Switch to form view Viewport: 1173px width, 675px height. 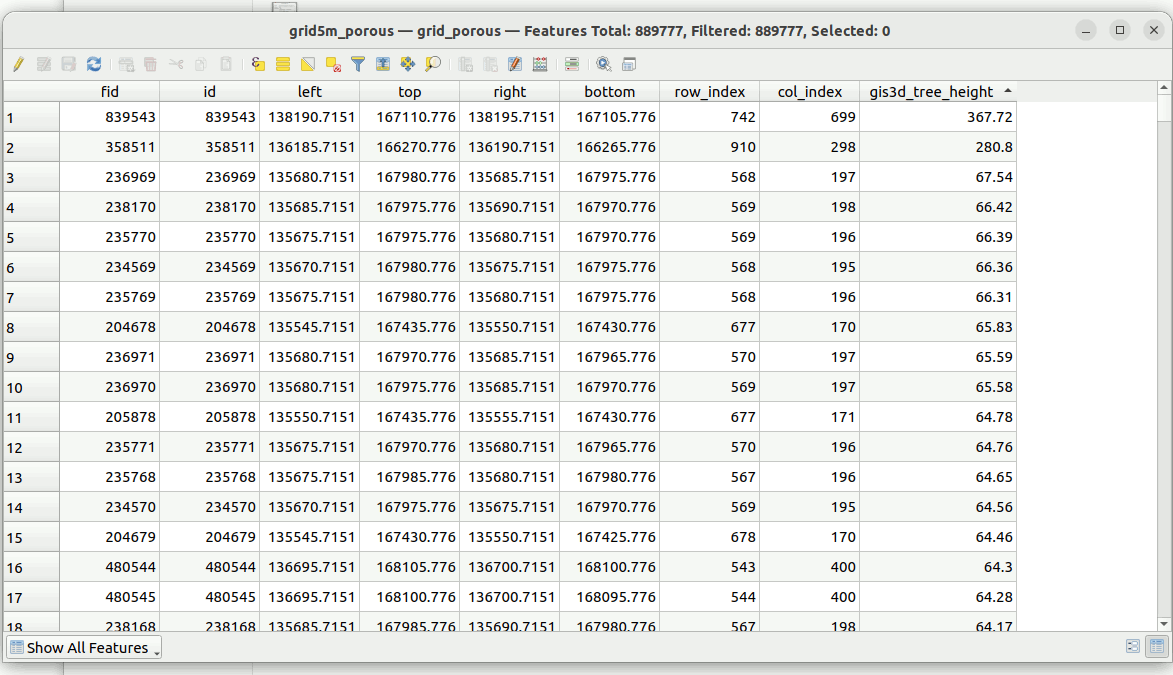coord(1133,647)
